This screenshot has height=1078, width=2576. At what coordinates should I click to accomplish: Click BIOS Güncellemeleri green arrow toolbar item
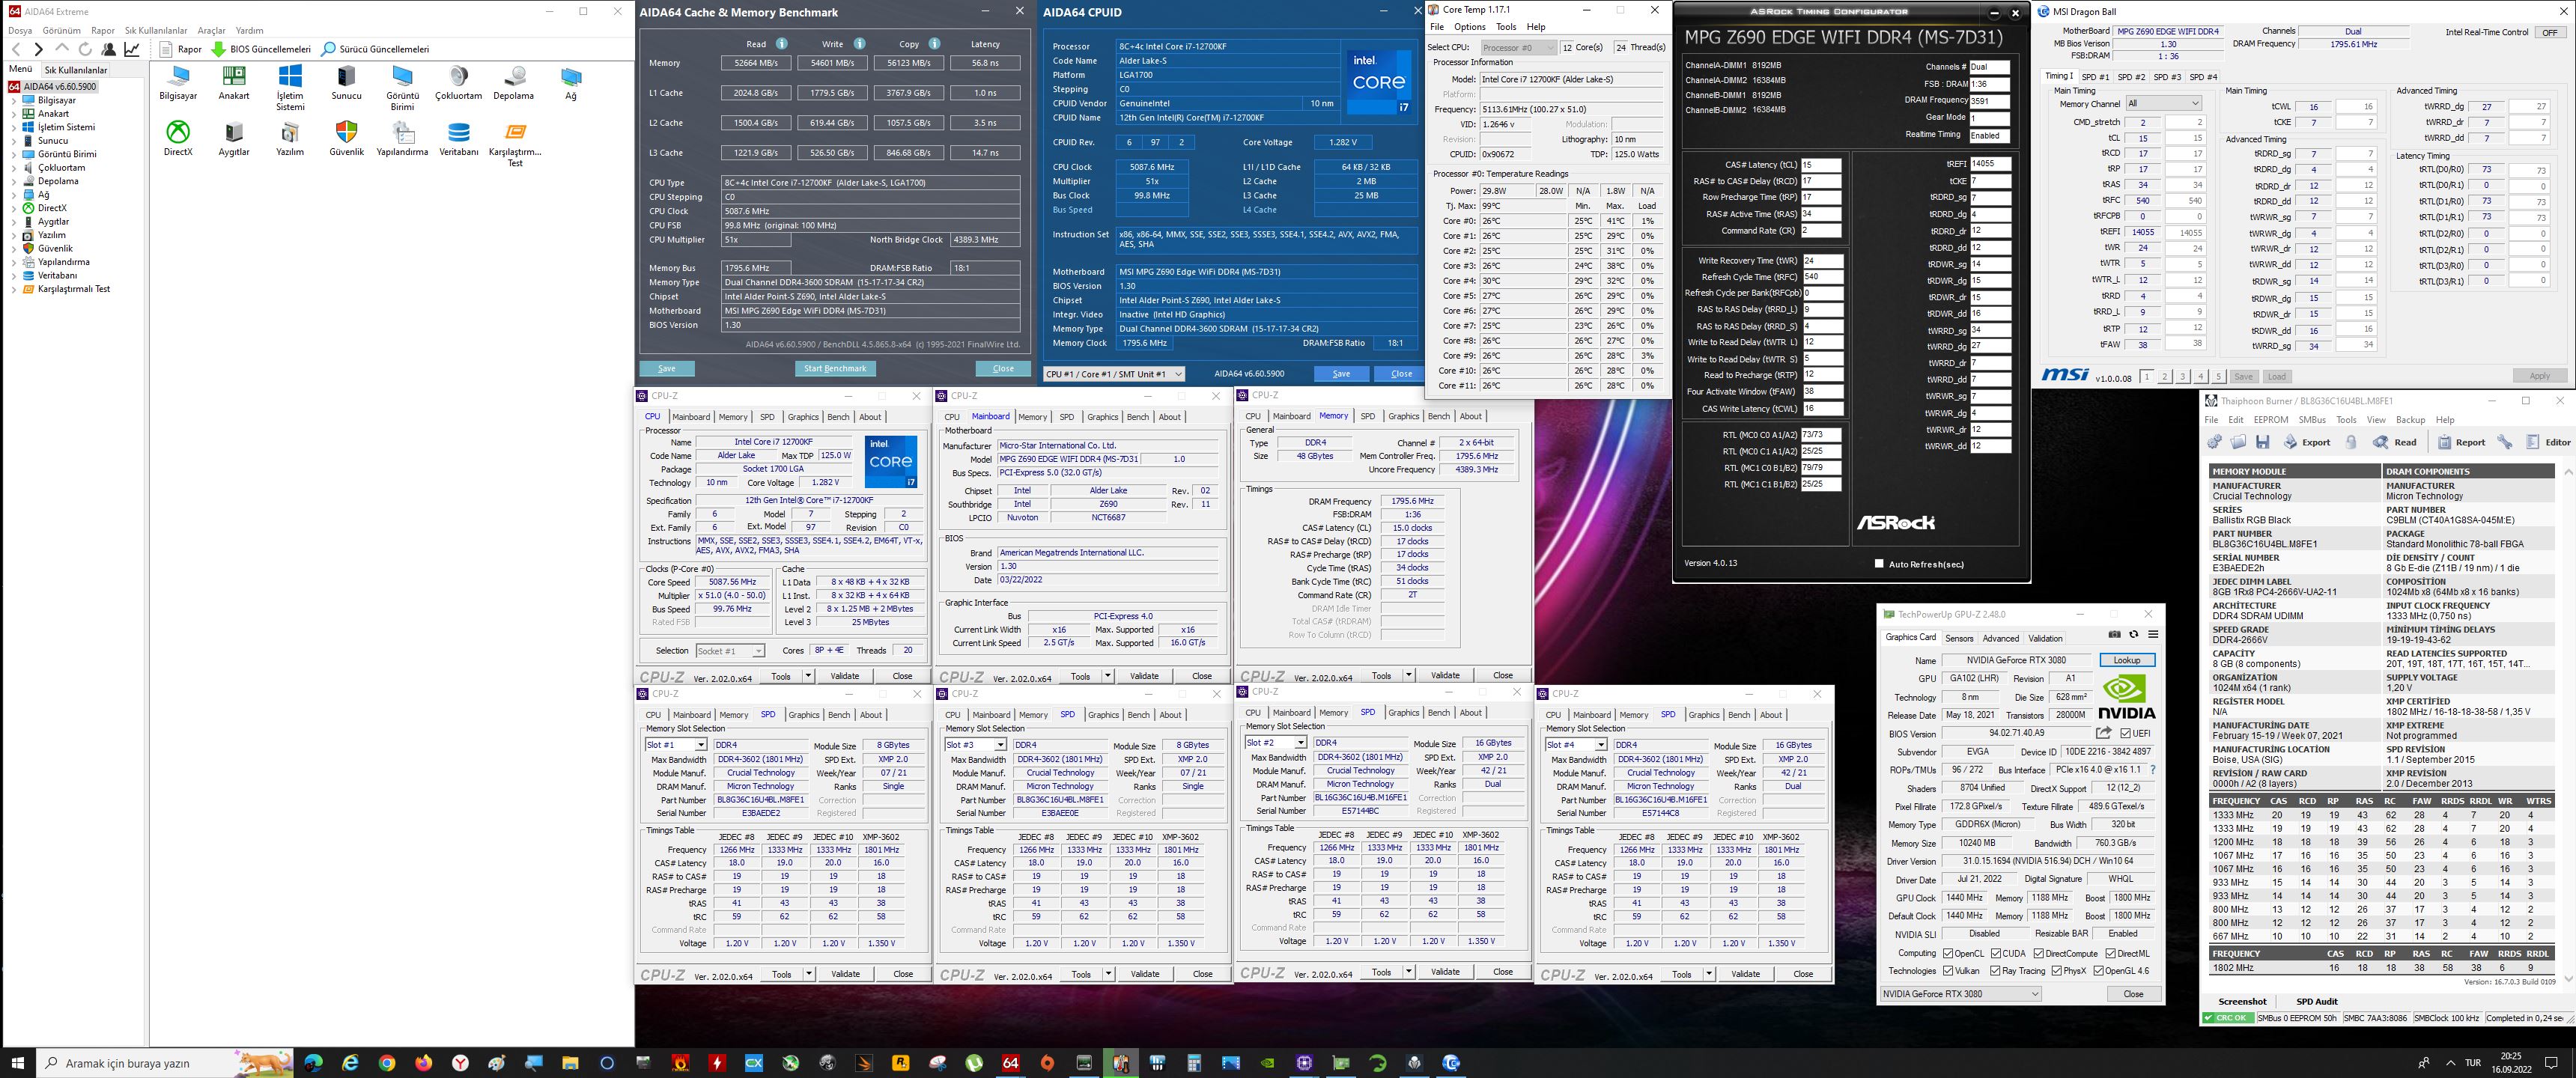coord(260,49)
